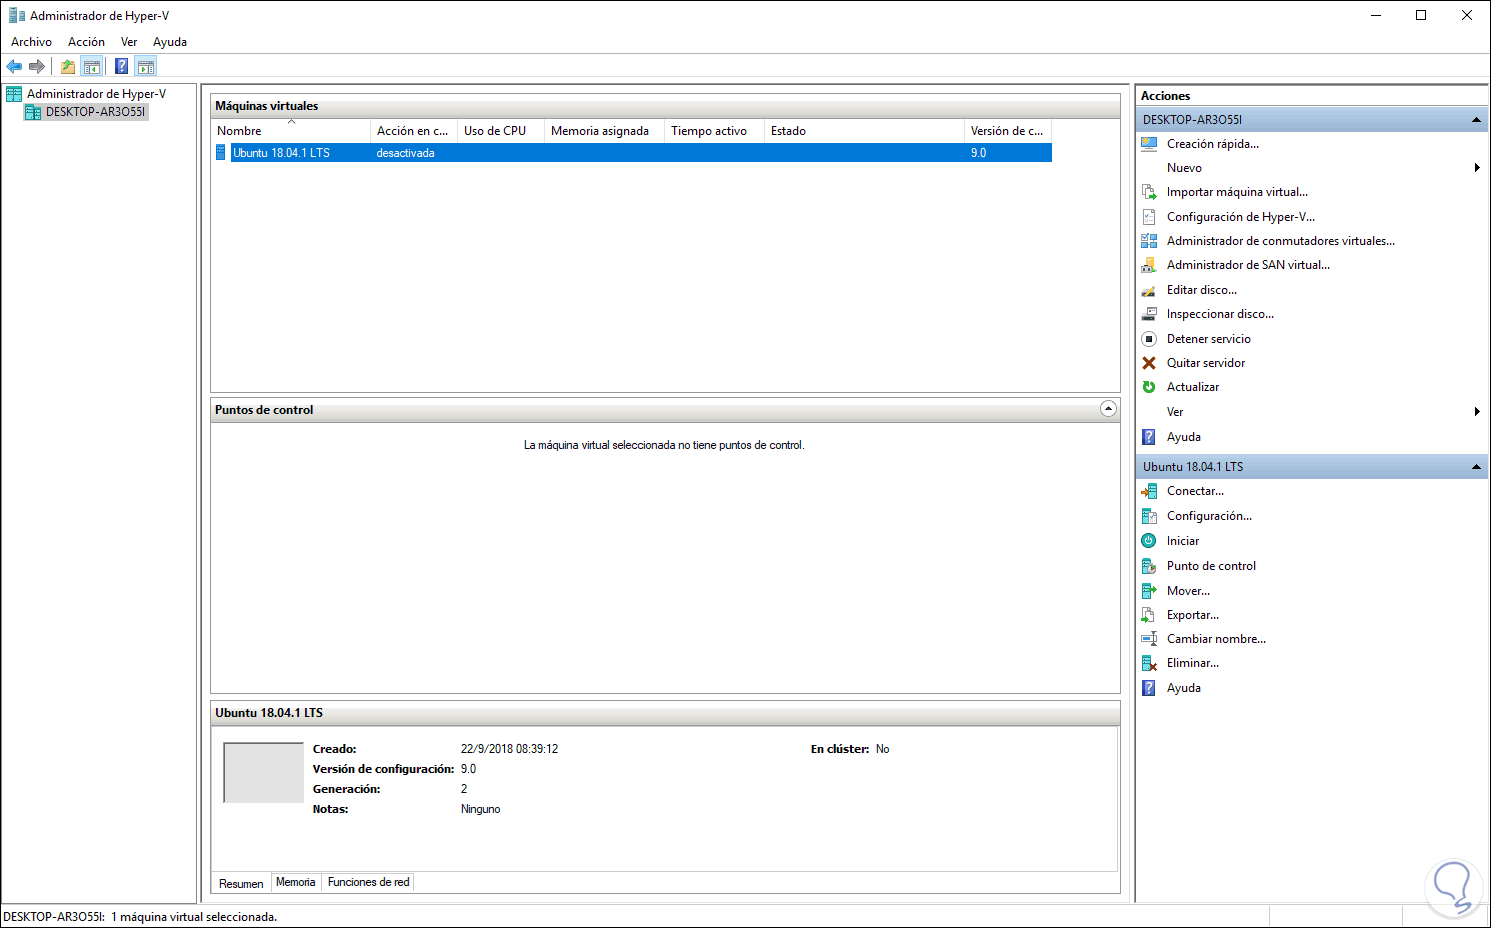Click the Administrador de SAN virtual icon
Screen dimensions: 1491x928
(1149, 265)
